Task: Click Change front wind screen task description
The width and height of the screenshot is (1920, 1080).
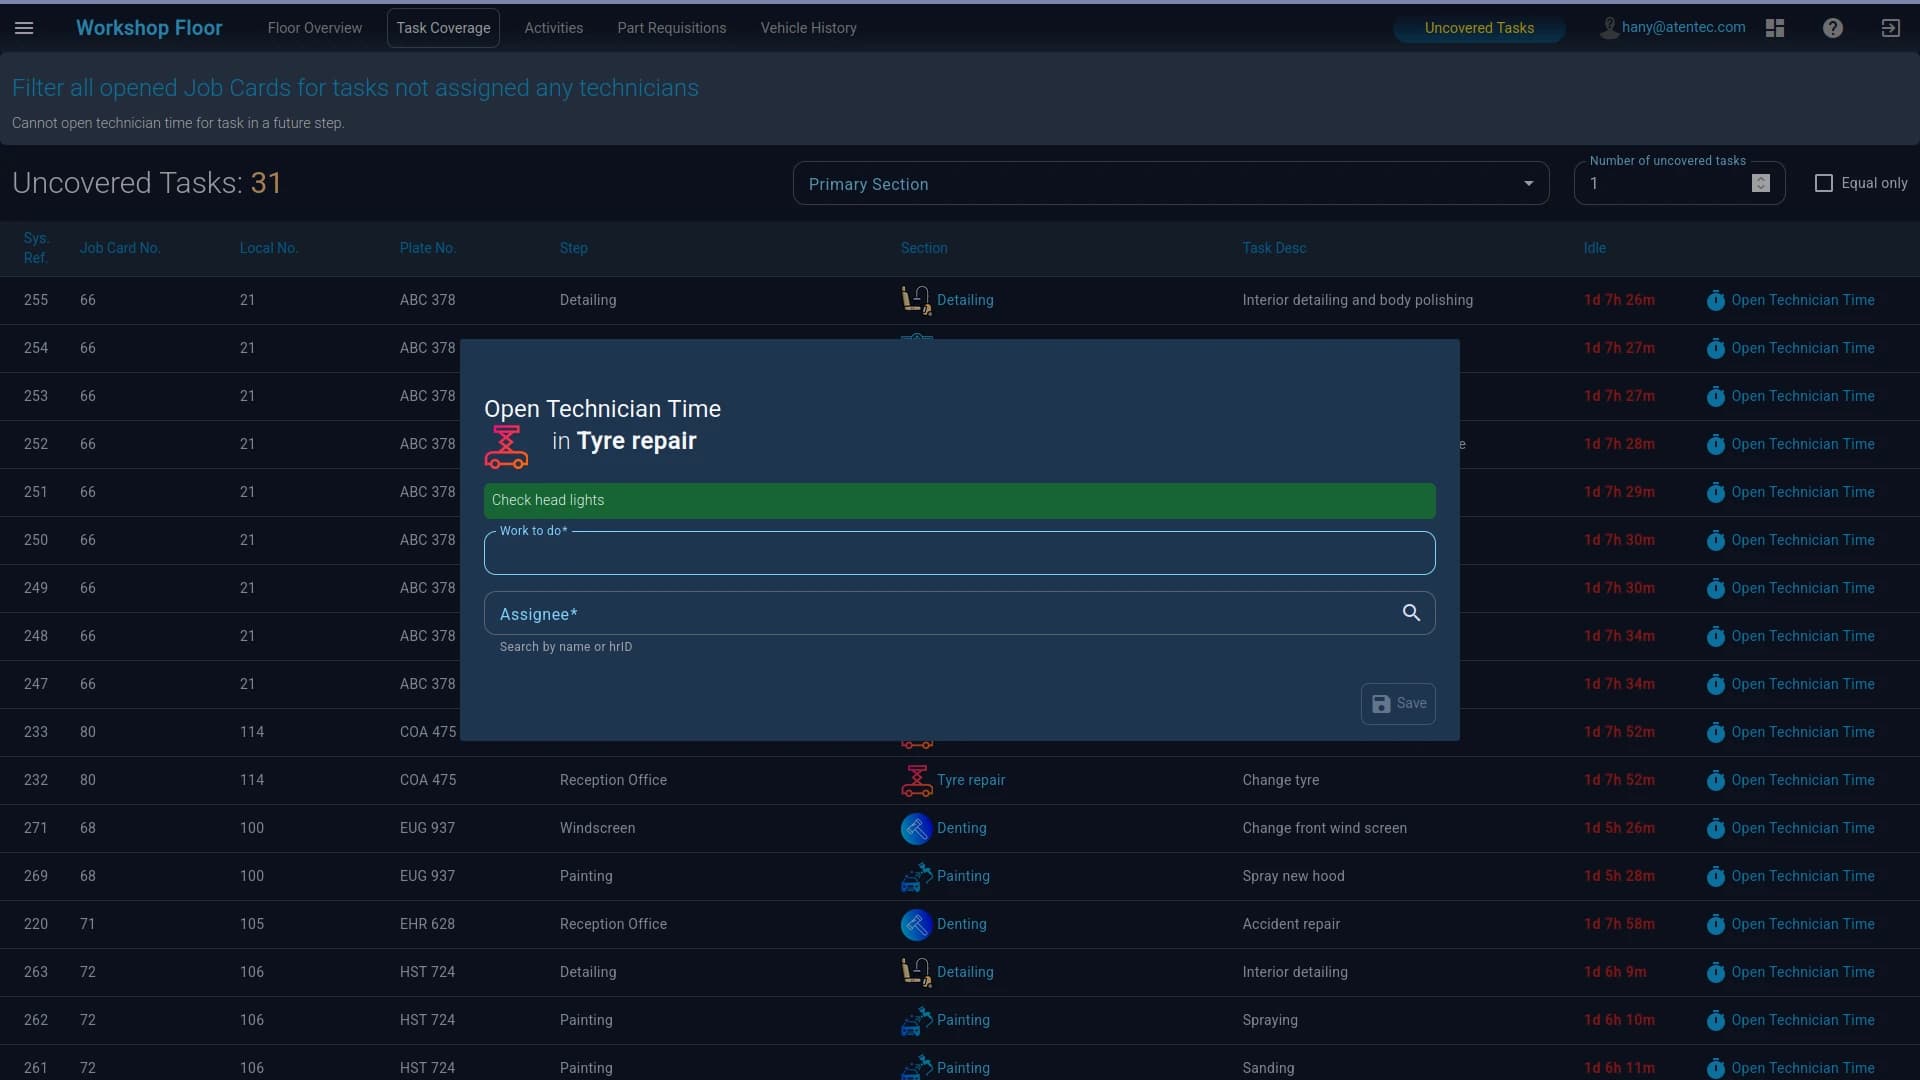Action: (1324, 828)
